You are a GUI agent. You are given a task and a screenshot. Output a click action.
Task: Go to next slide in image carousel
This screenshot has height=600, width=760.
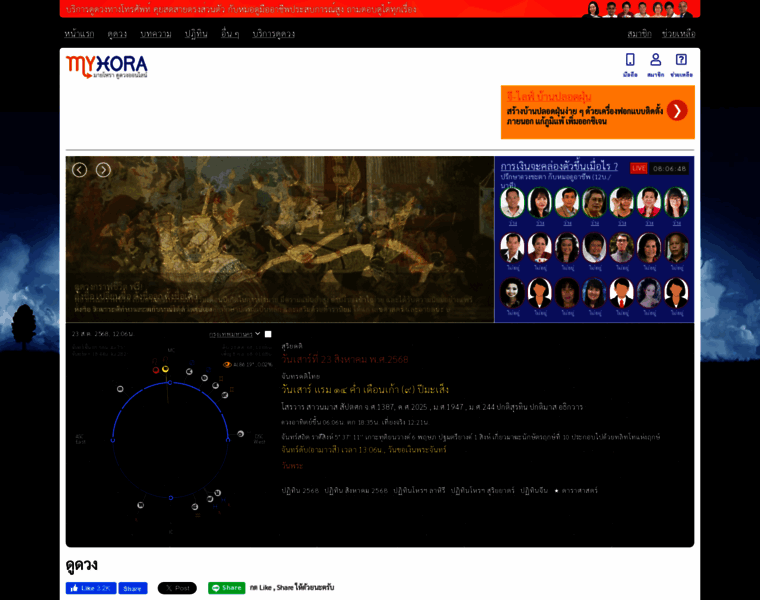pyautogui.click(x=103, y=170)
